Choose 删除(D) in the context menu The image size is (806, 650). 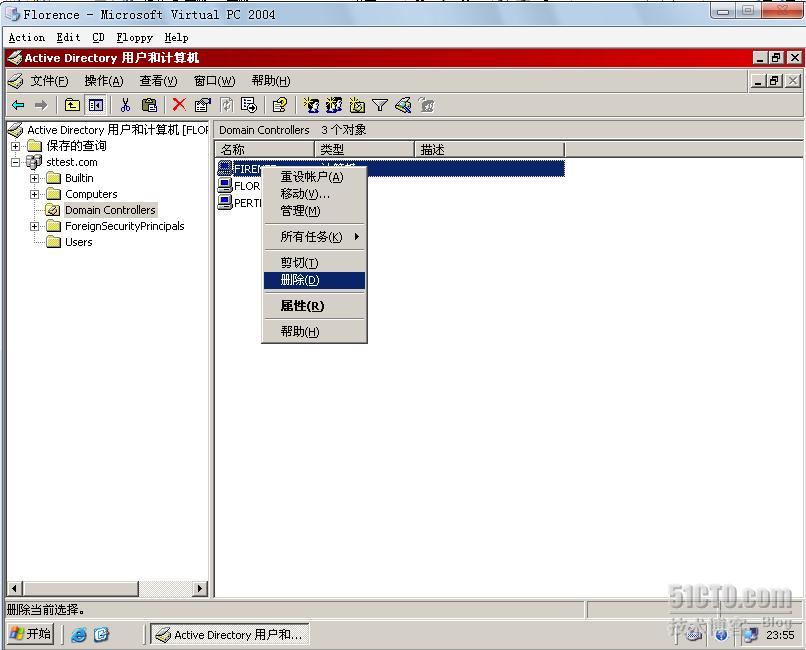point(315,280)
